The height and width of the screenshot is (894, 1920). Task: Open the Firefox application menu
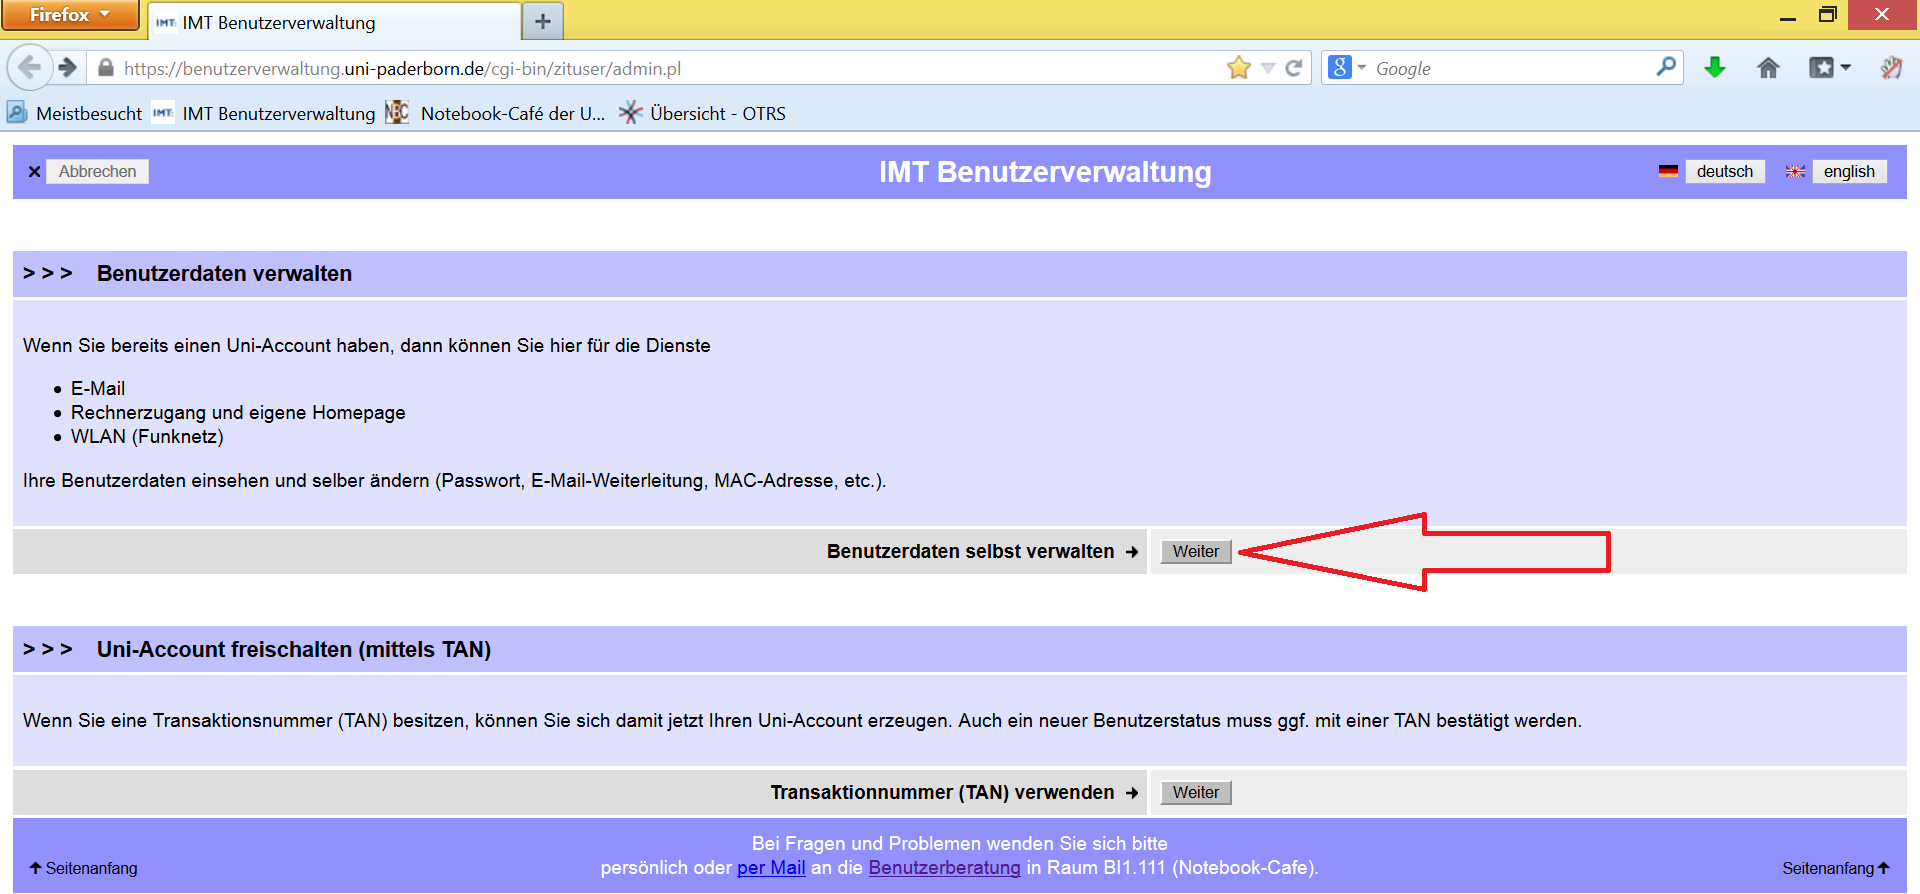point(70,15)
